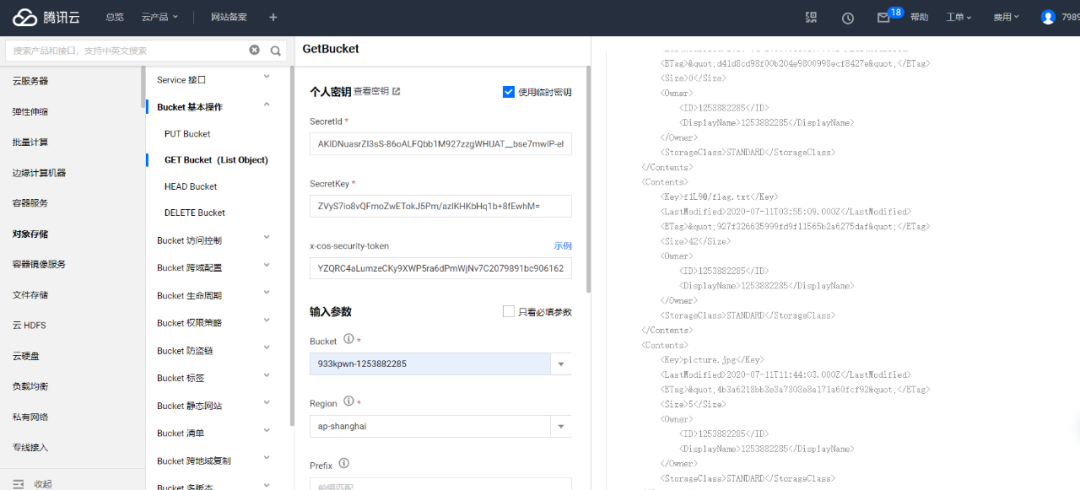Image resolution: width=1080 pixels, height=490 pixels.
Task: Select 对象存储 in the product list
Action: (x=30, y=234)
